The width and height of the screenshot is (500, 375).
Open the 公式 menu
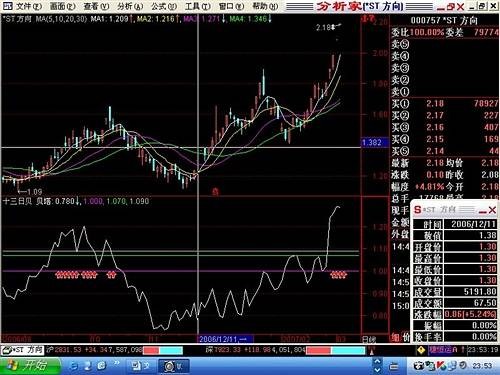pyautogui.click(x=164, y=6)
